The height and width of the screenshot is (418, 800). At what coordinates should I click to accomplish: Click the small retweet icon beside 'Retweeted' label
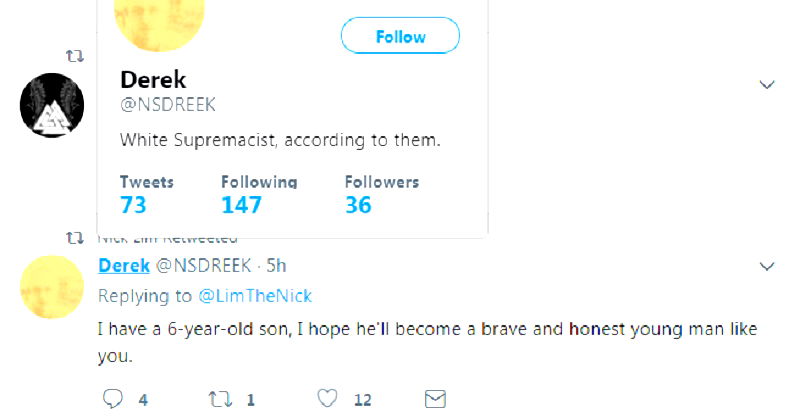coord(72,239)
